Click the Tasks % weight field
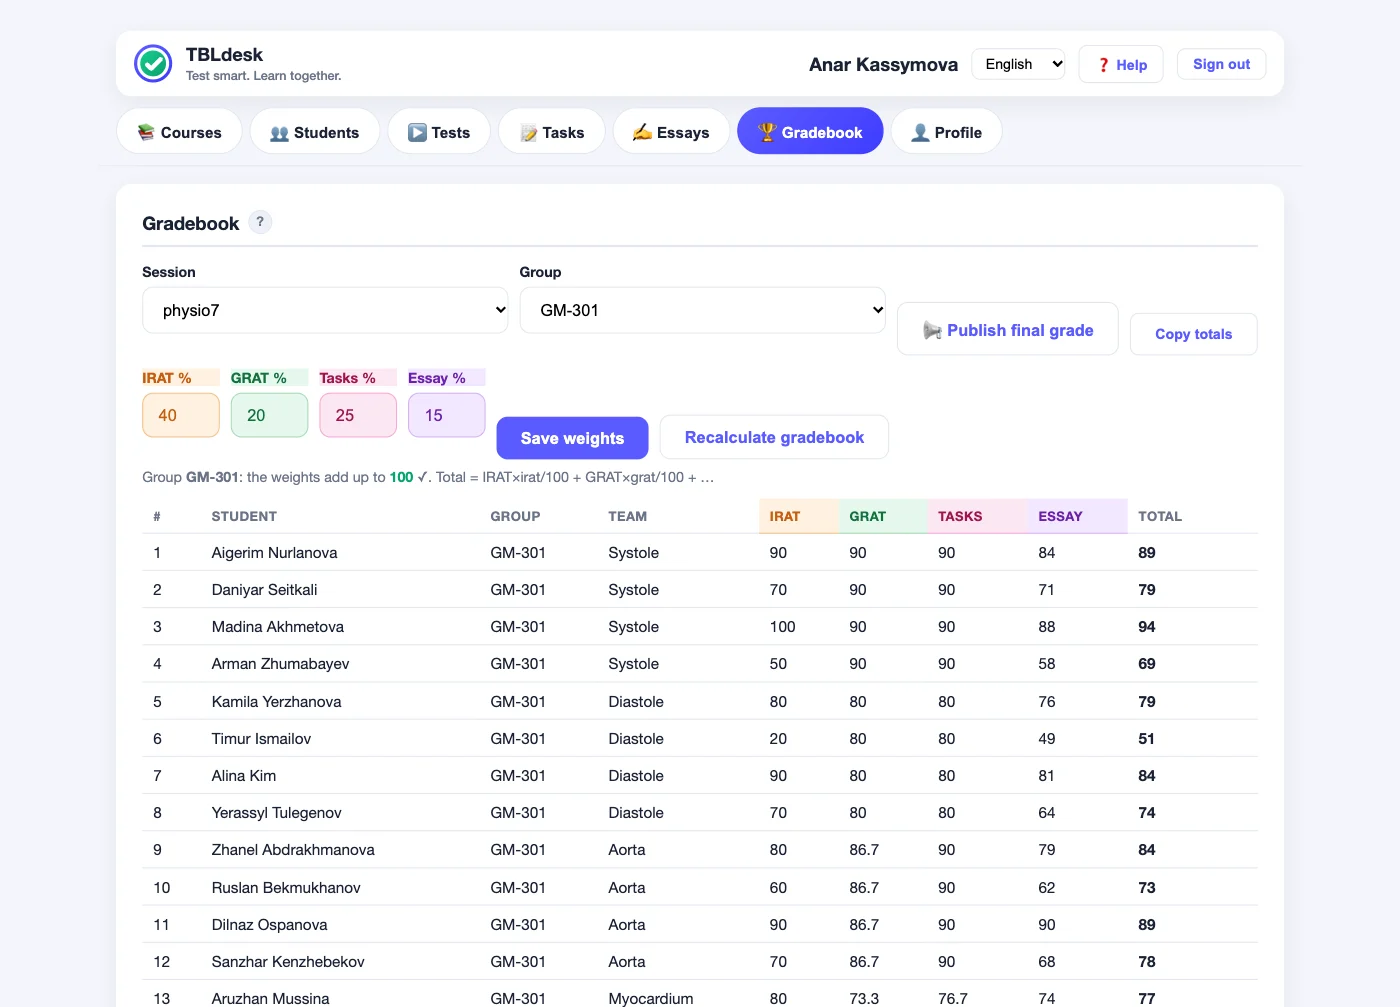Screen dimensions: 1400x1007 358,415
